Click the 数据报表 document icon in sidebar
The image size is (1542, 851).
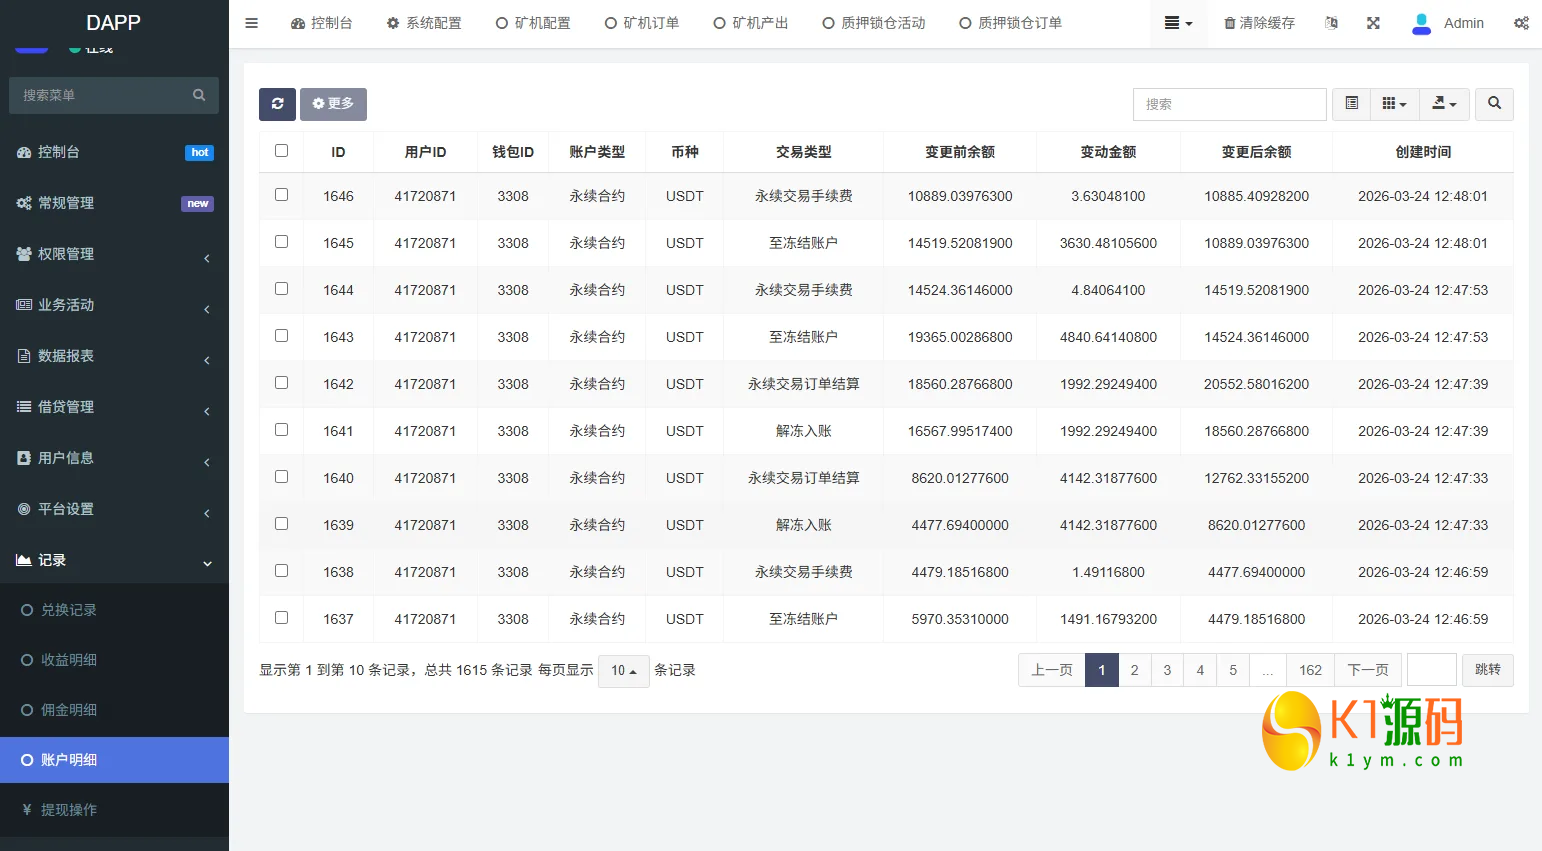tap(24, 356)
